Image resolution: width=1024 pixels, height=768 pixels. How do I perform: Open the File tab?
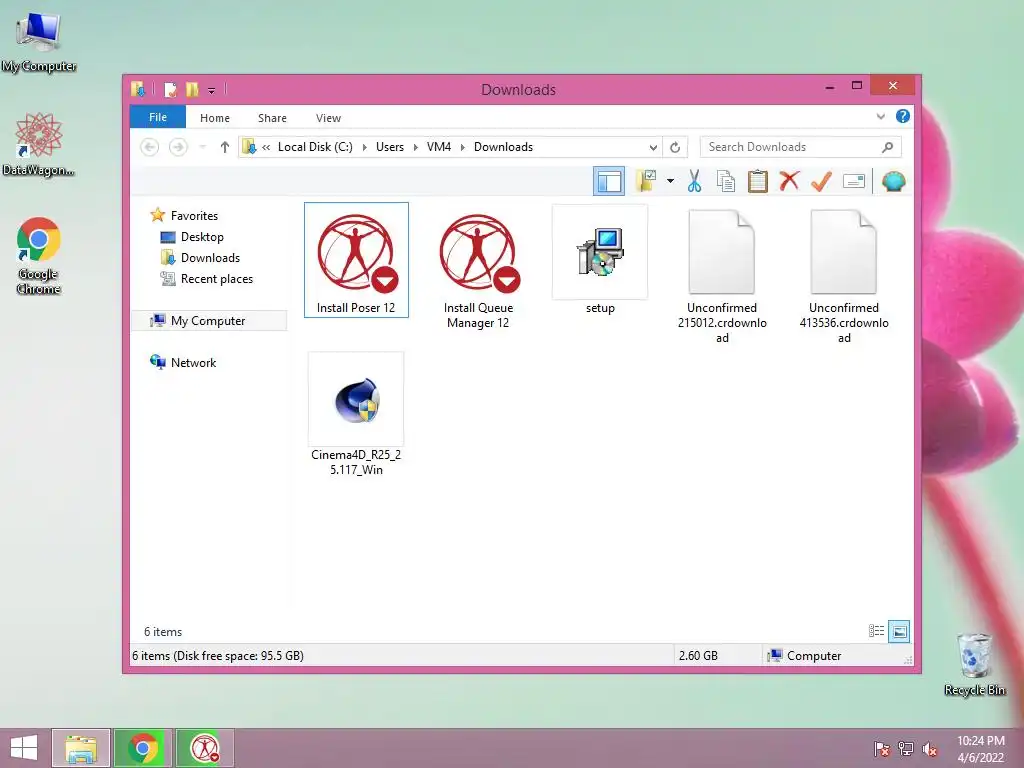158,118
